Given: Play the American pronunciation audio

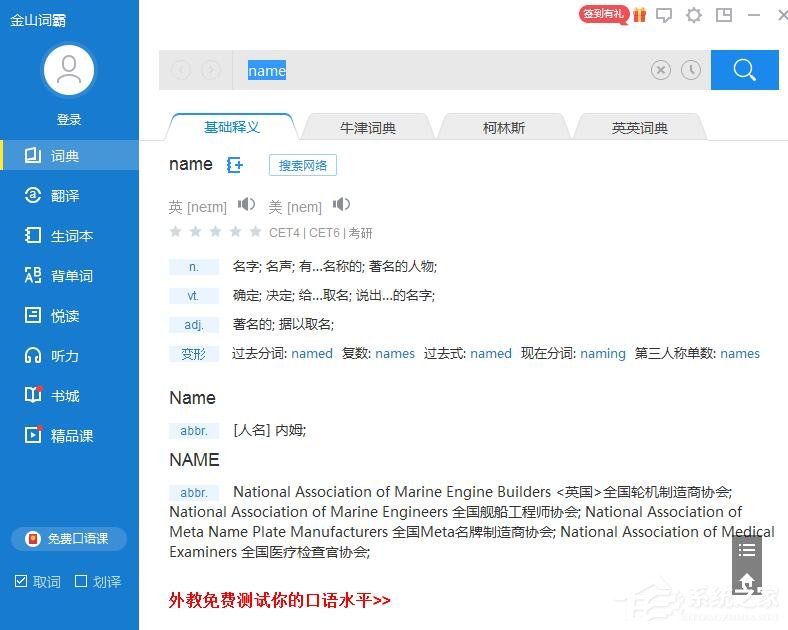Looking at the screenshot, I should [x=341, y=205].
